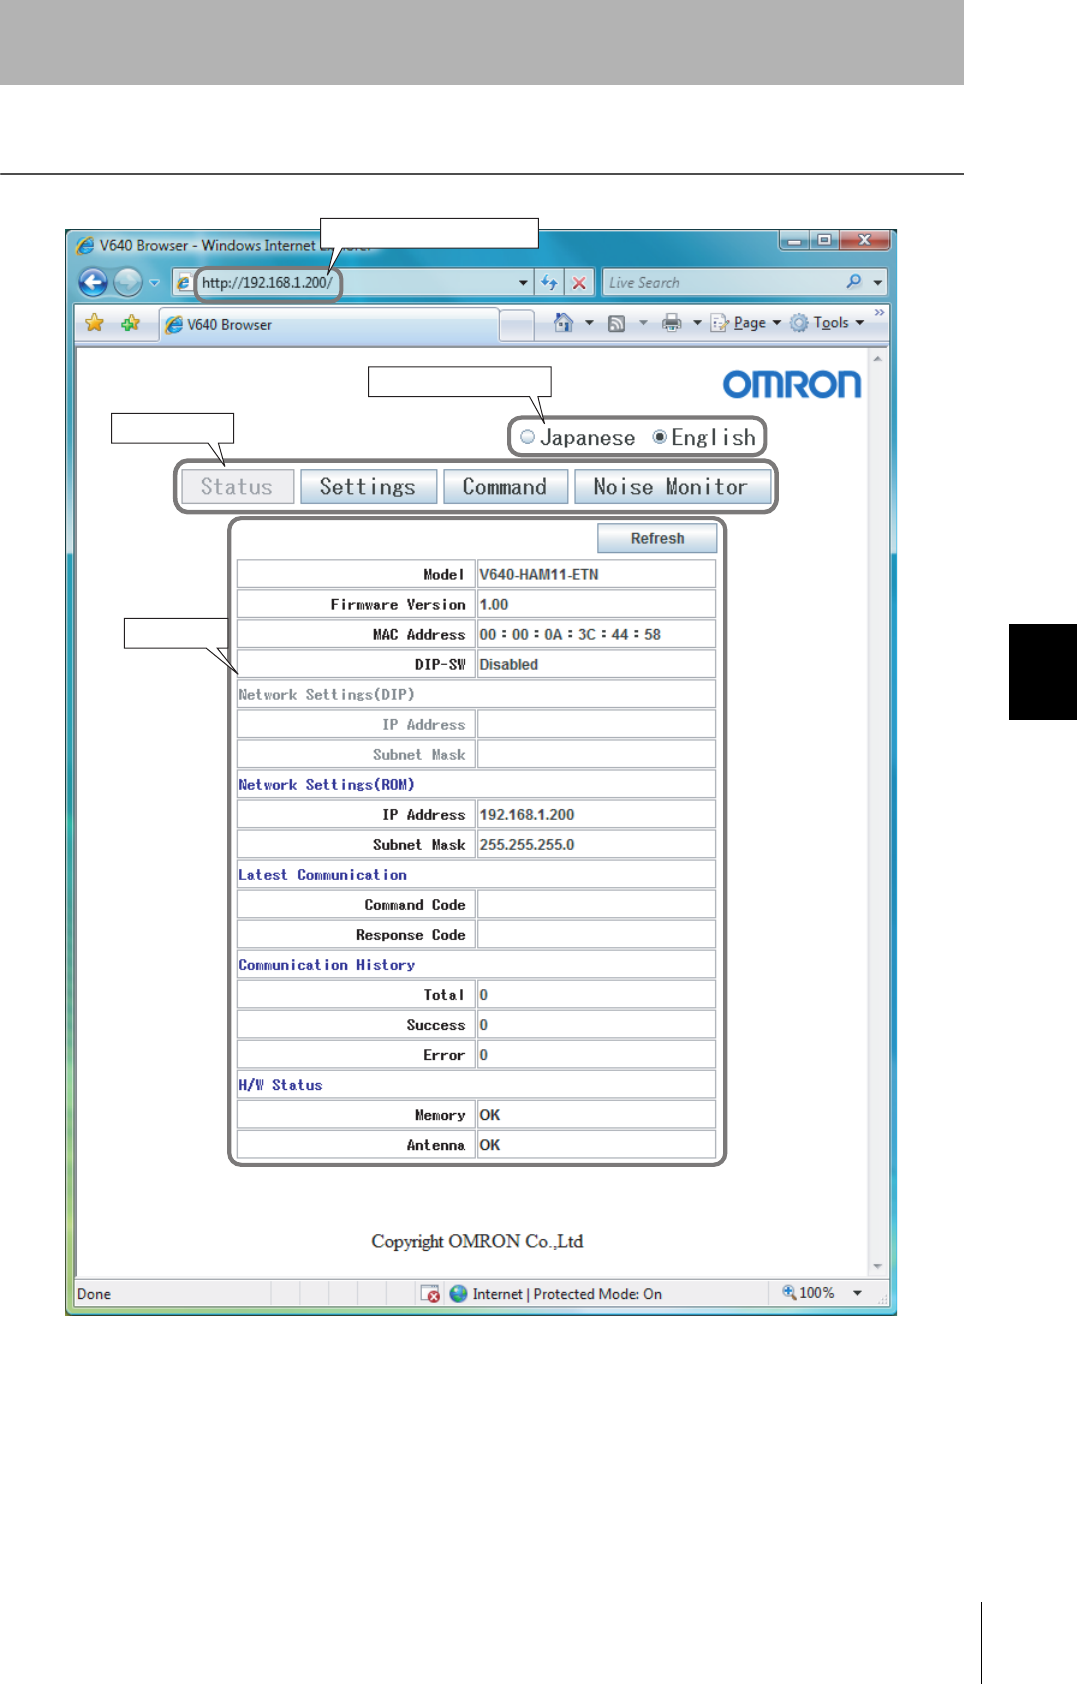This screenshot has width=1077, height=1684.
Task: Open the Command page button
Action: tap(505, 487)
